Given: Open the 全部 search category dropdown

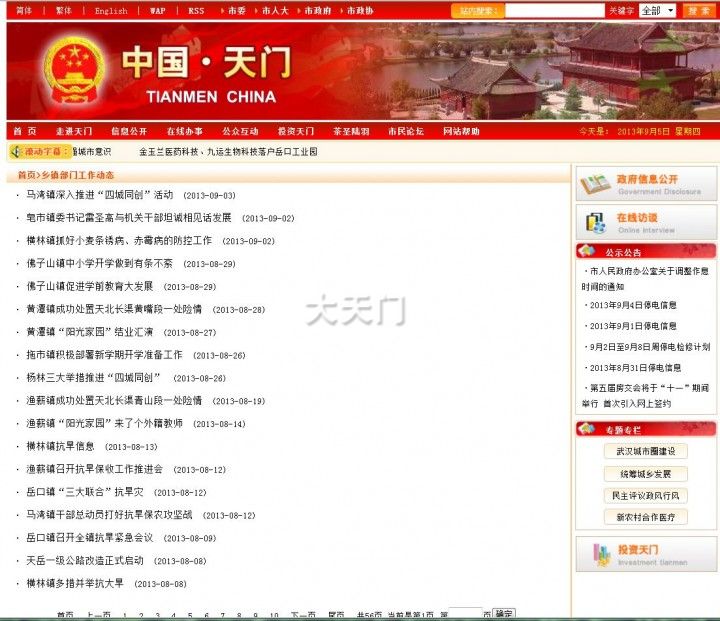Looking at the screenshot, I should point(657,11).
